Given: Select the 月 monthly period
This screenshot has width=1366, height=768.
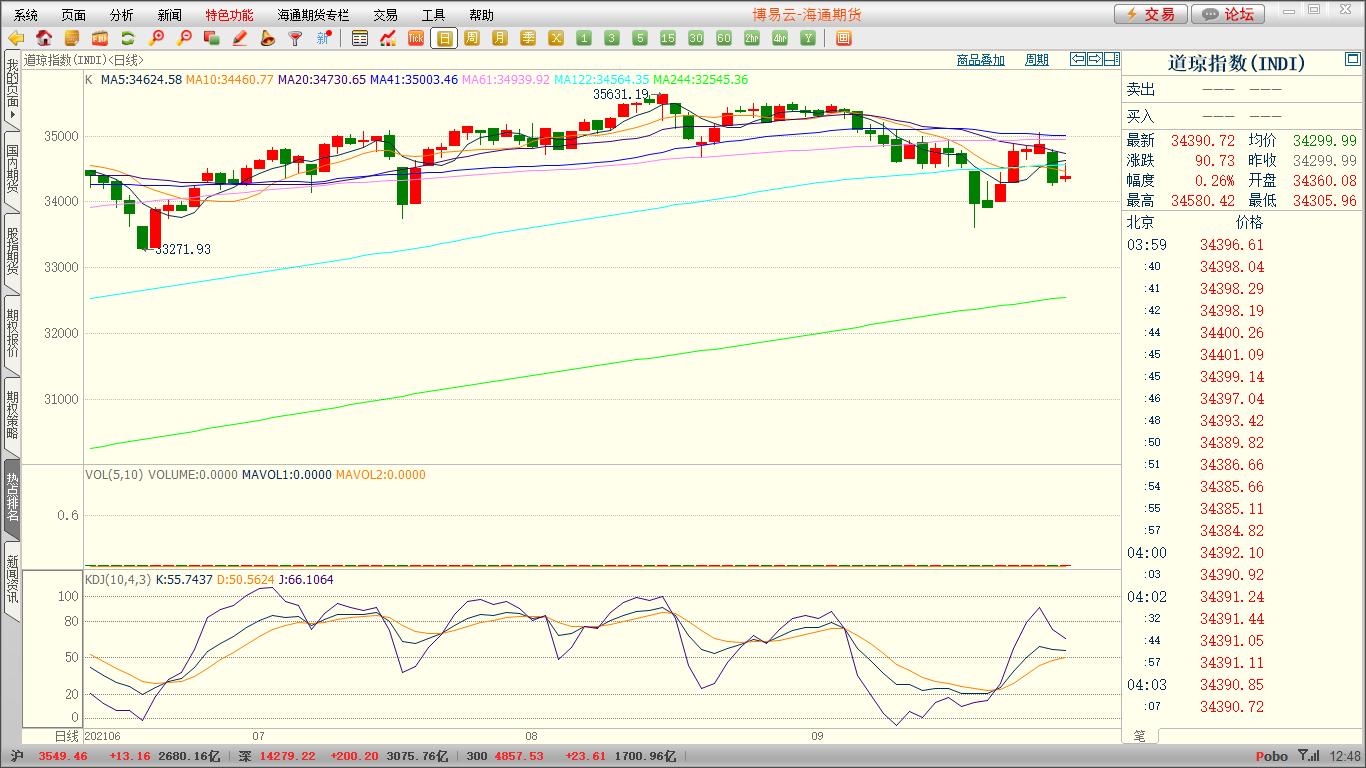Looking at the screenshot, I should (500, 38).
